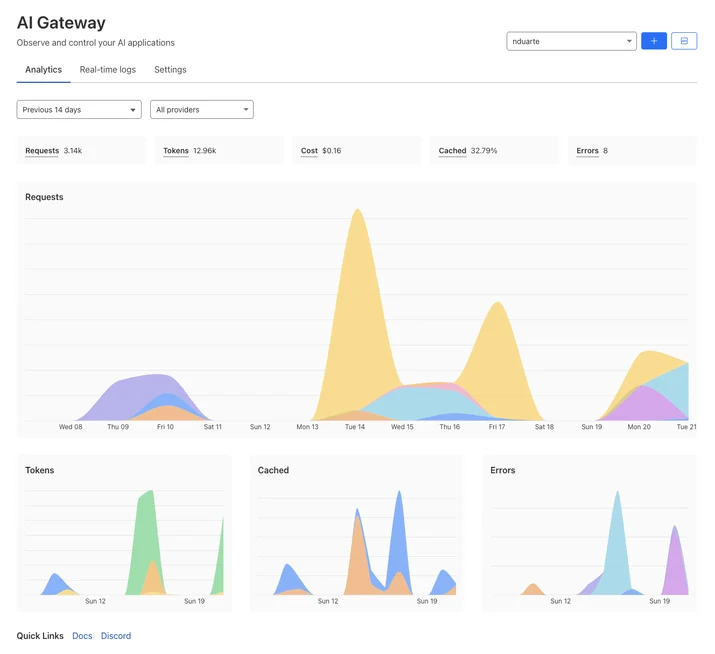Select the Analytics tab
Viewport: 715px width, 654px height.
click(x=43, y=69)
